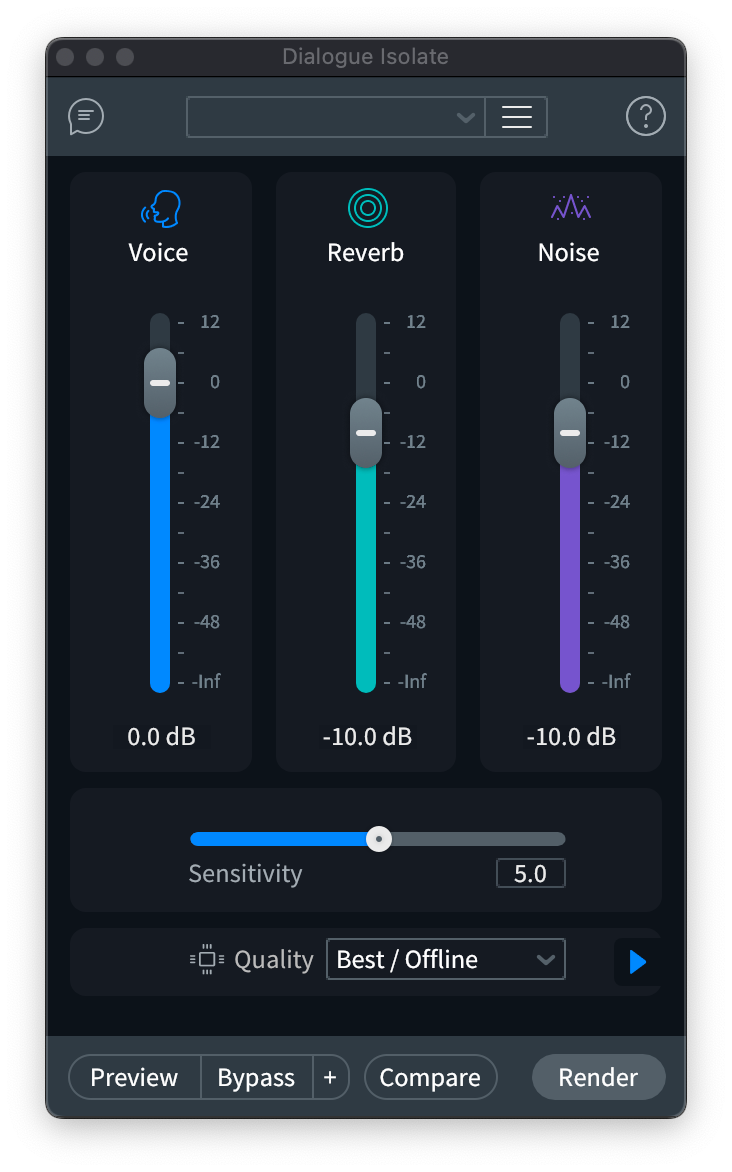Open the preset hamburger menu
This screenshot has height=1172, width=732.
[x=516, y=117]
